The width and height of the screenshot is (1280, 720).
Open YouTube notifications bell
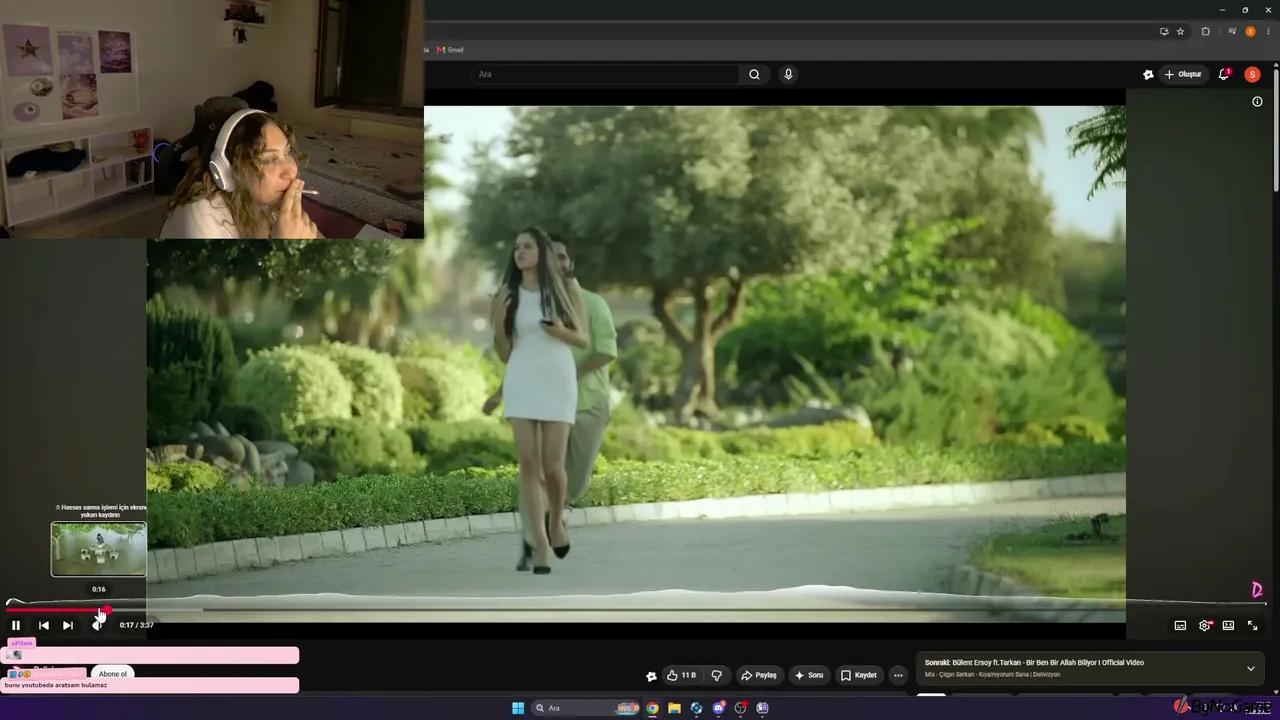pos(1224,74)
